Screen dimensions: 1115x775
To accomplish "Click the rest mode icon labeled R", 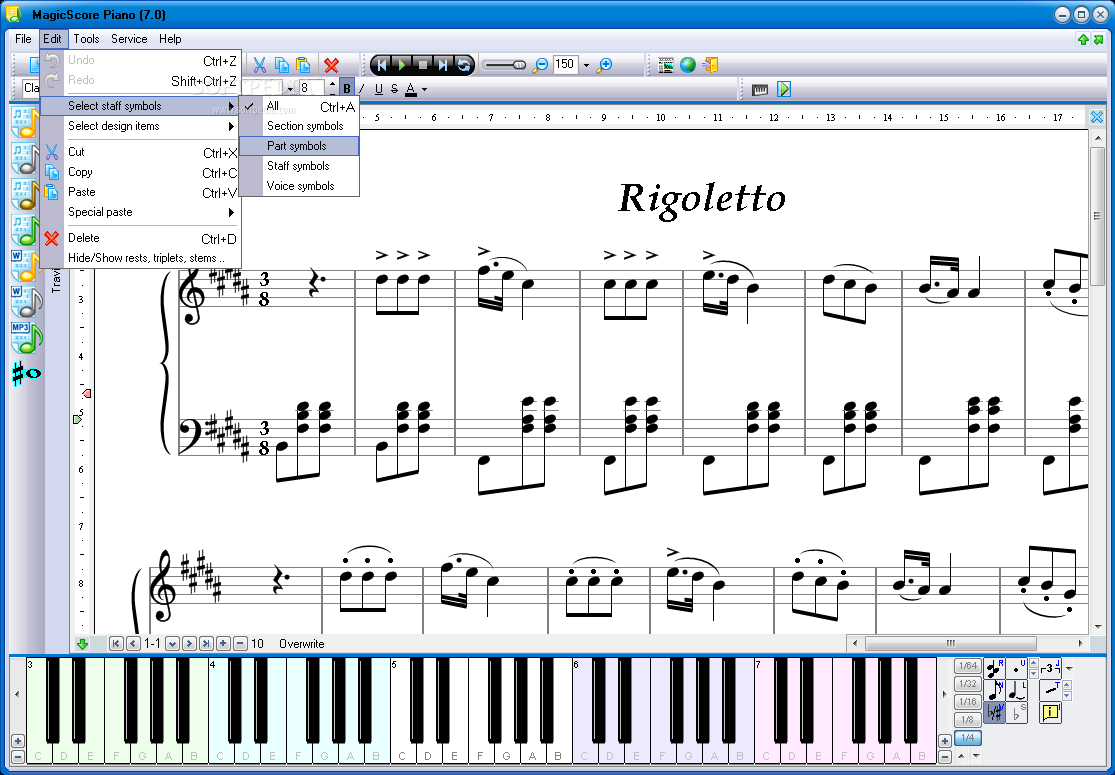I will pos(995,669).
